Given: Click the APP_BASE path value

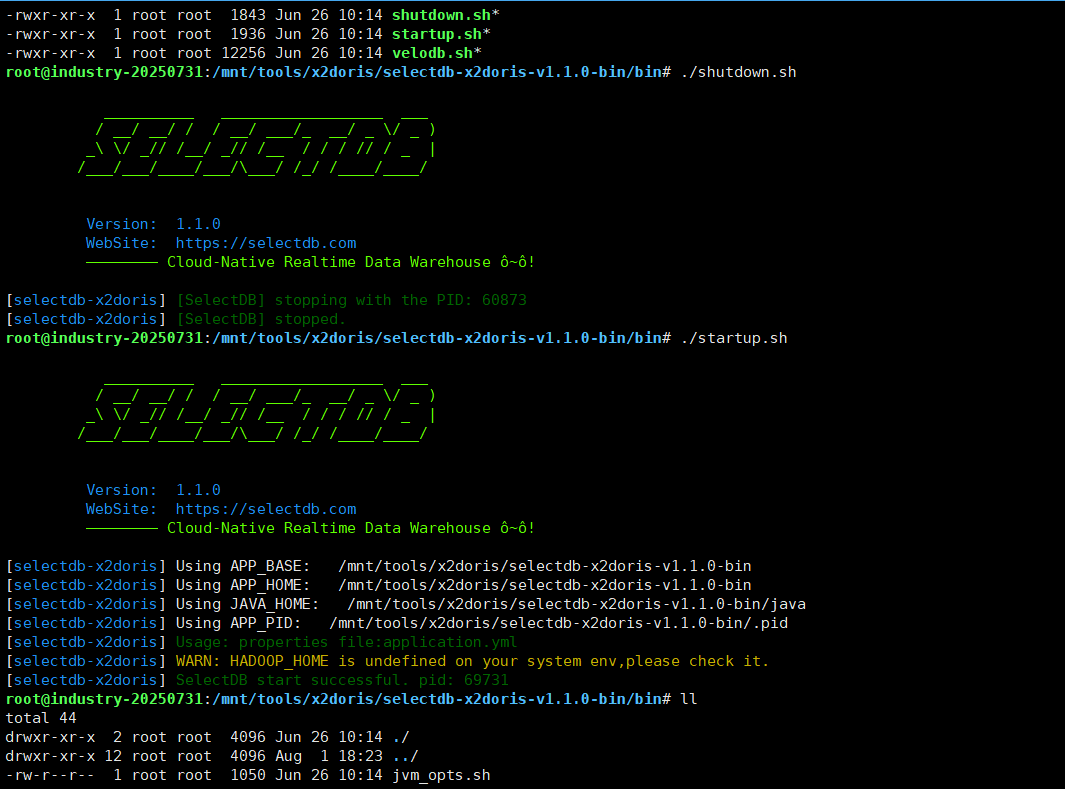Looking at the screenshot, I should tap(545, 566).
